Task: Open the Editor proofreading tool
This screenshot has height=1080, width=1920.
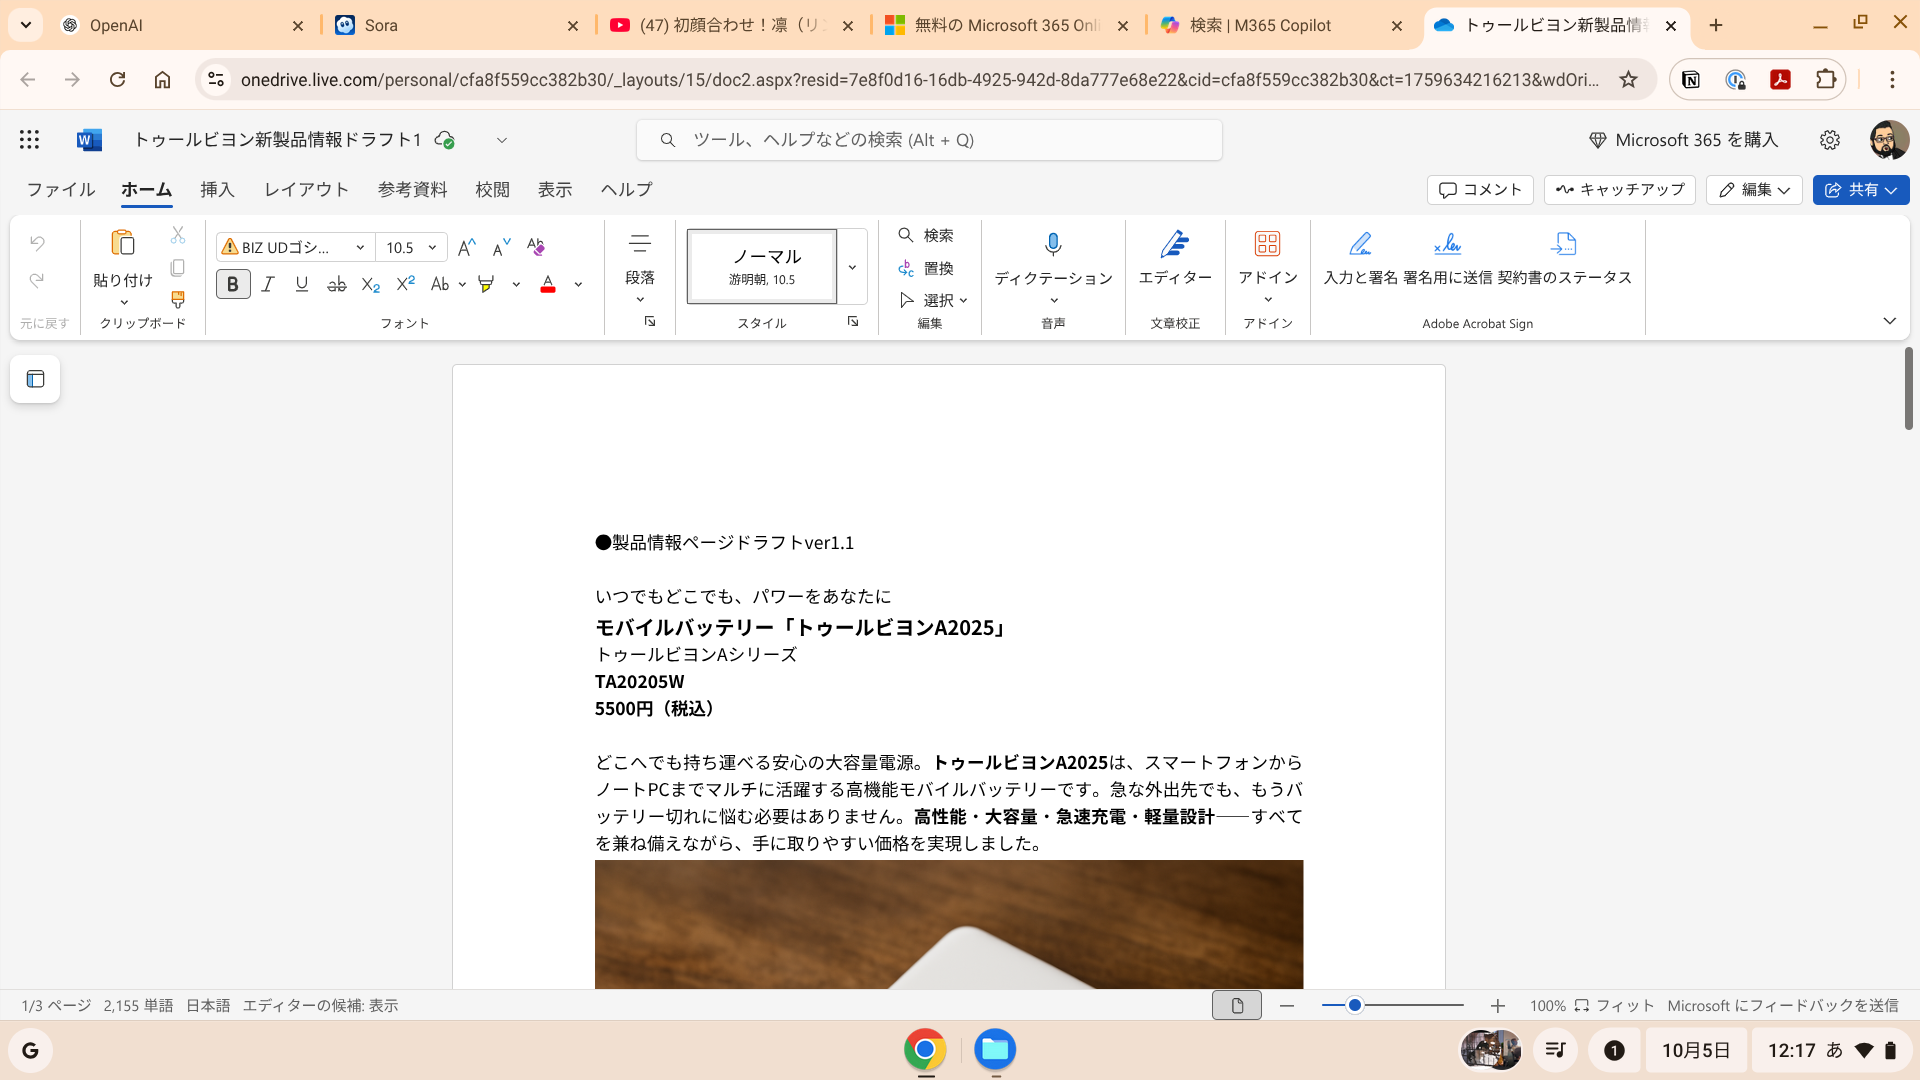Action: point(1175,257)
